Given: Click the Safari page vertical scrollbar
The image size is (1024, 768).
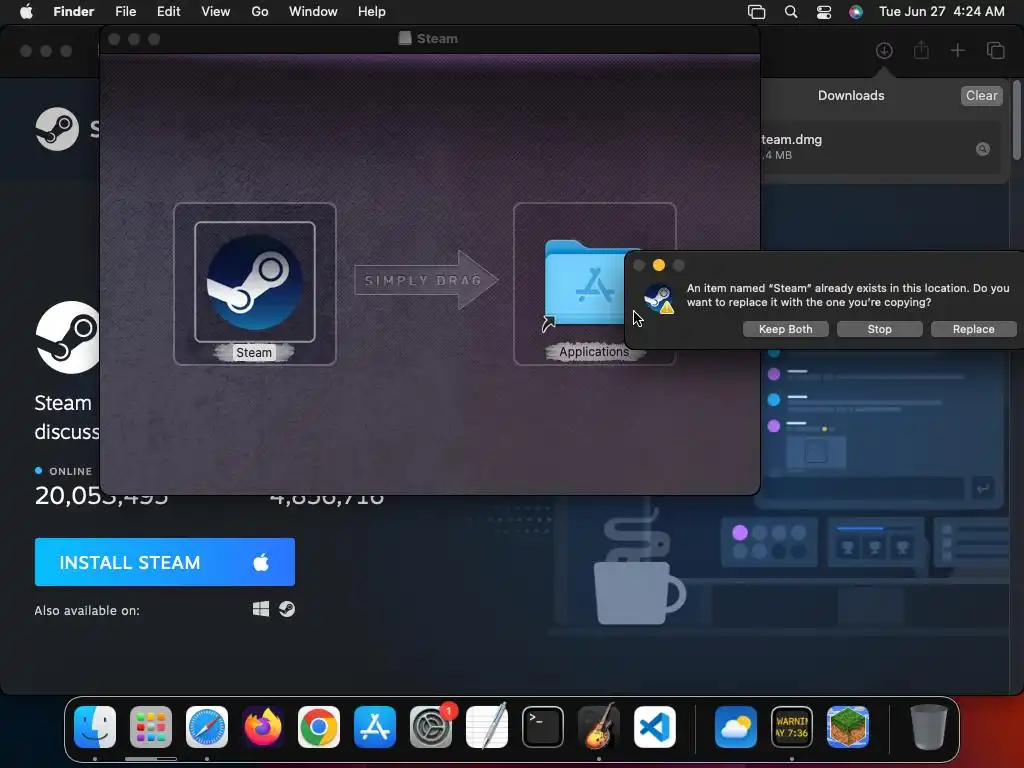Looking at the screenshot, I should [x=1017, y=120].
